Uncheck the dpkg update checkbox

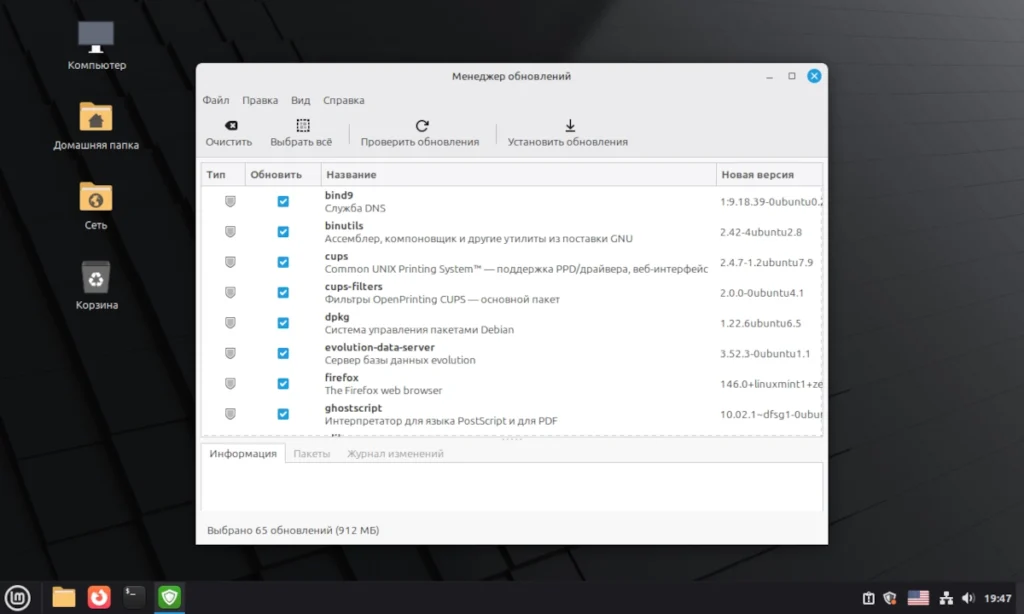(x=283, y=323)
